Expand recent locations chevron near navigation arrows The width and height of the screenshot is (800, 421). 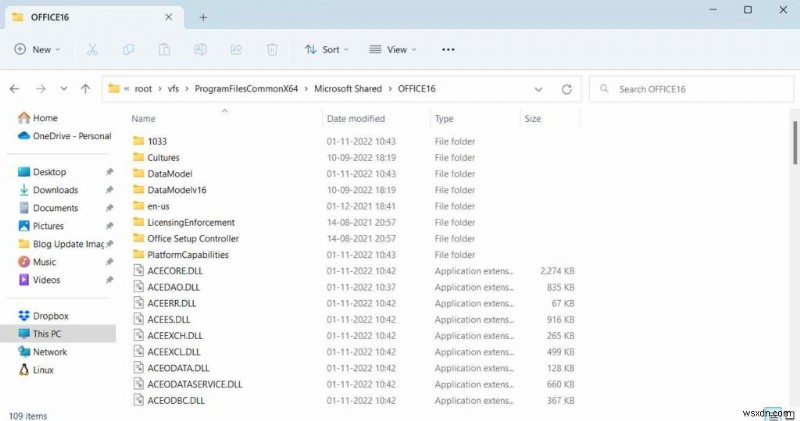point(63,89)
